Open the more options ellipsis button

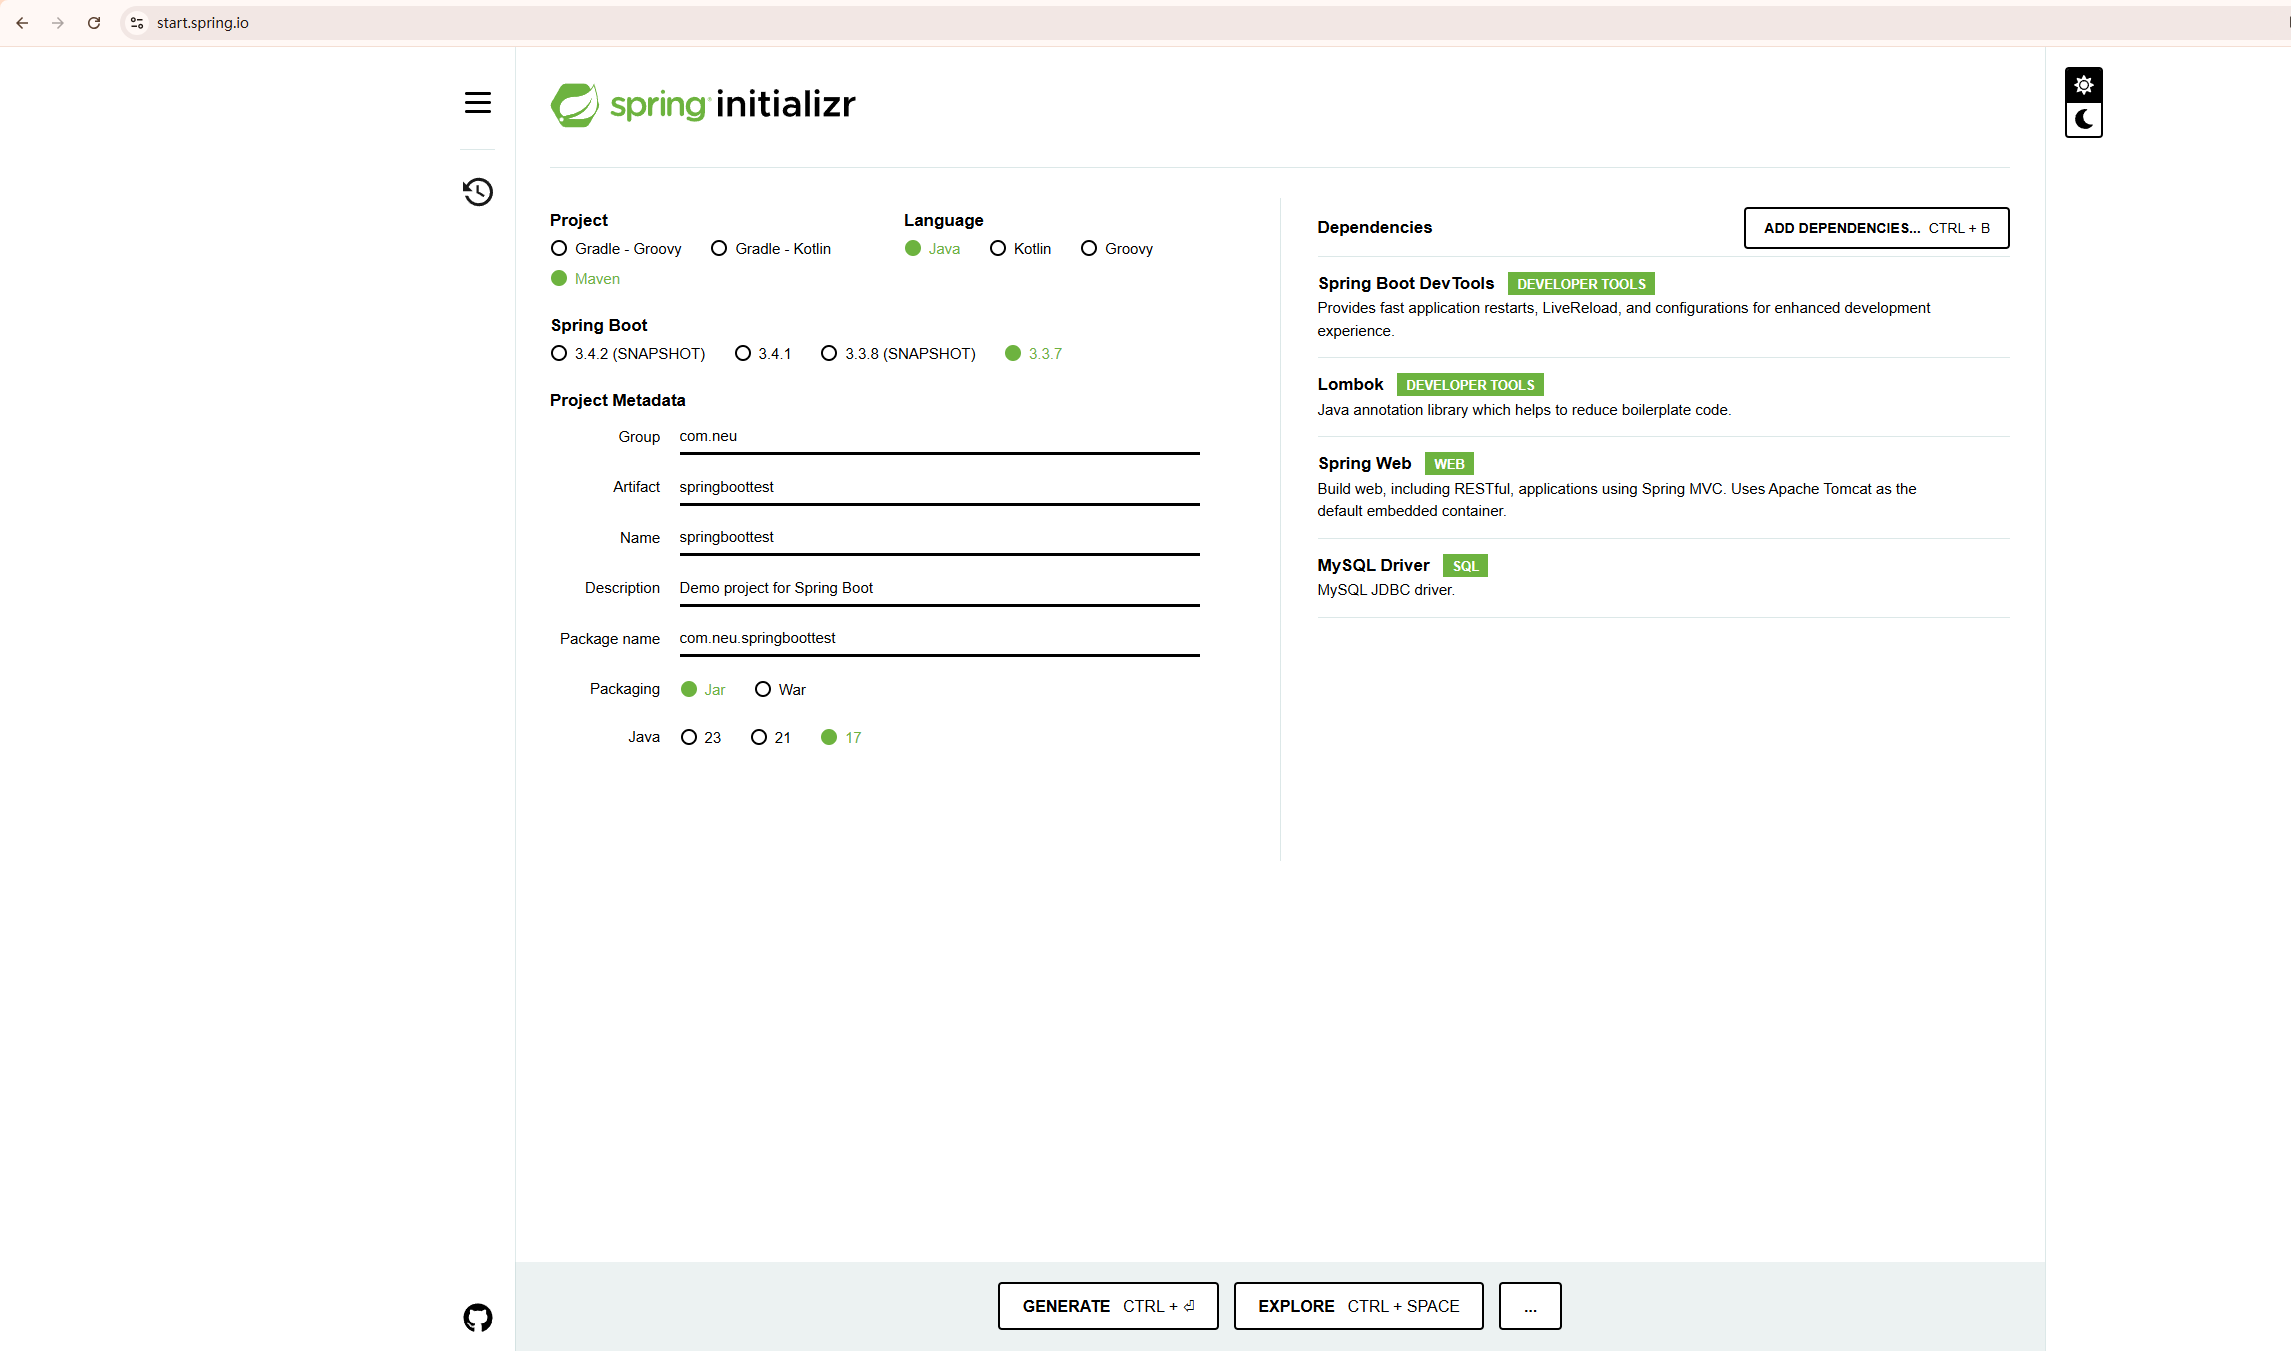1529,1306
